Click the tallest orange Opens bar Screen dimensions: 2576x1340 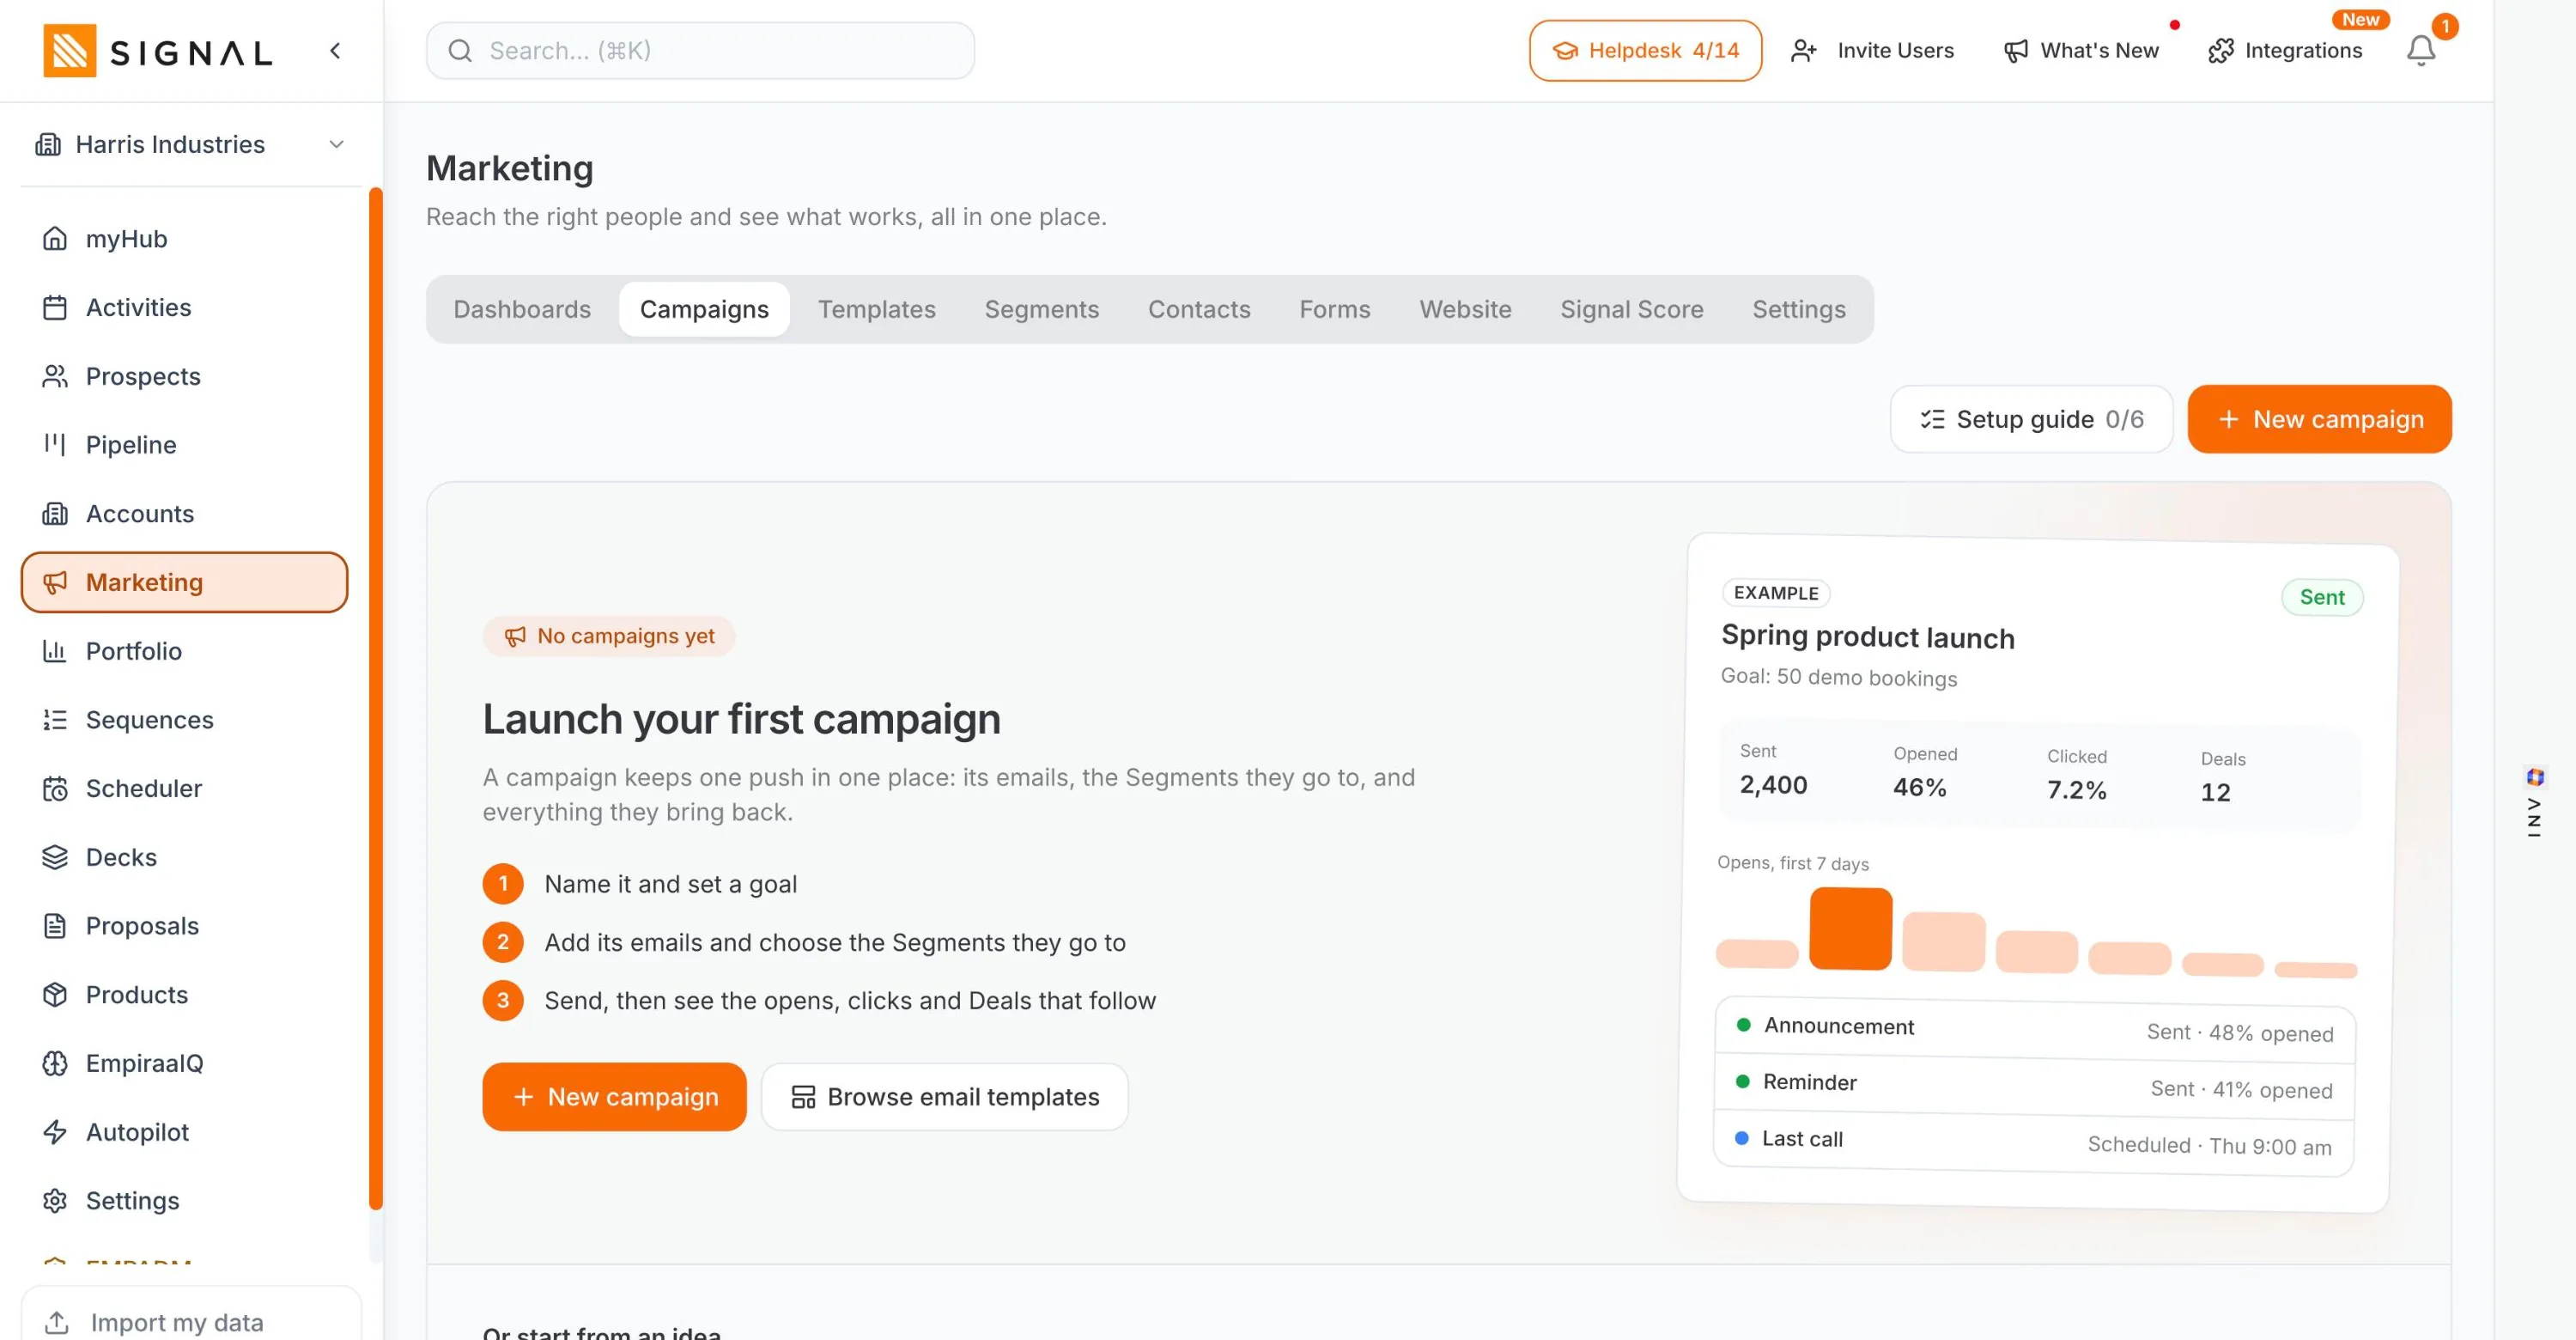tap(1850, 929)
